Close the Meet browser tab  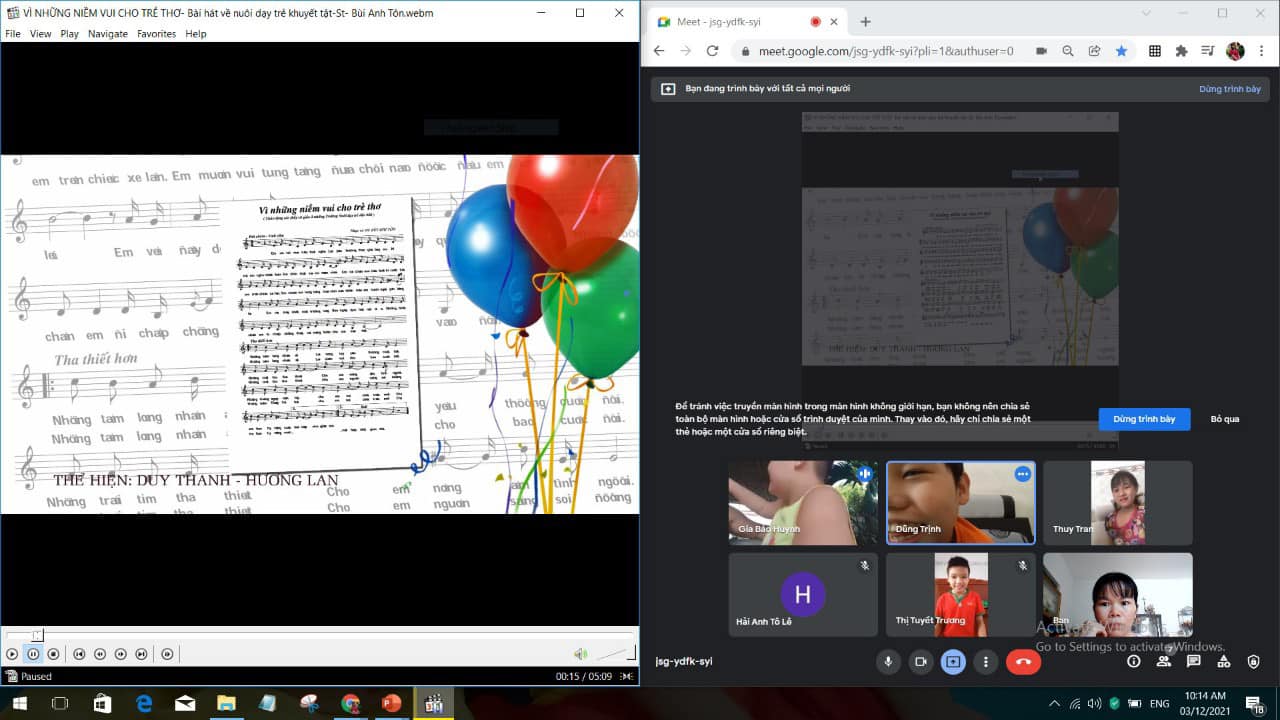point(834,22)
